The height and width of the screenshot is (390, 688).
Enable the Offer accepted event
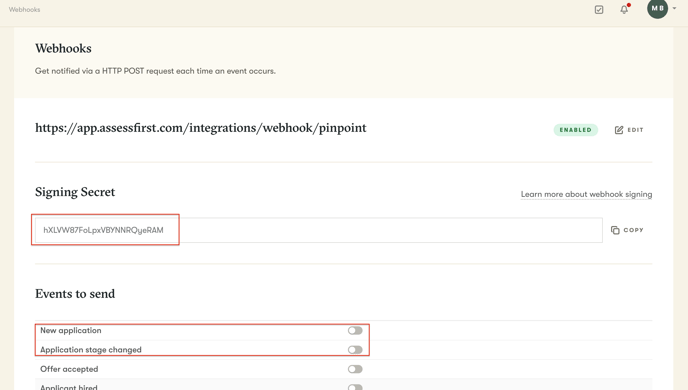click(x=355, y=369)
